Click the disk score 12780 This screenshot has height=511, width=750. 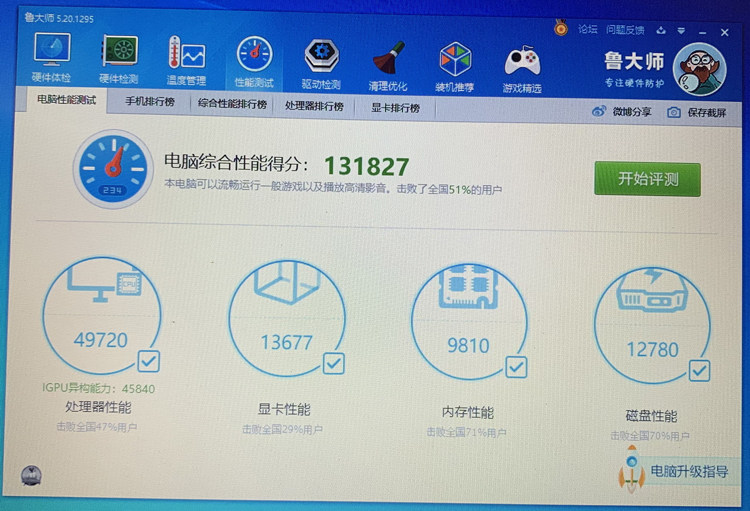pyautogui.click(x=652, y=350)
